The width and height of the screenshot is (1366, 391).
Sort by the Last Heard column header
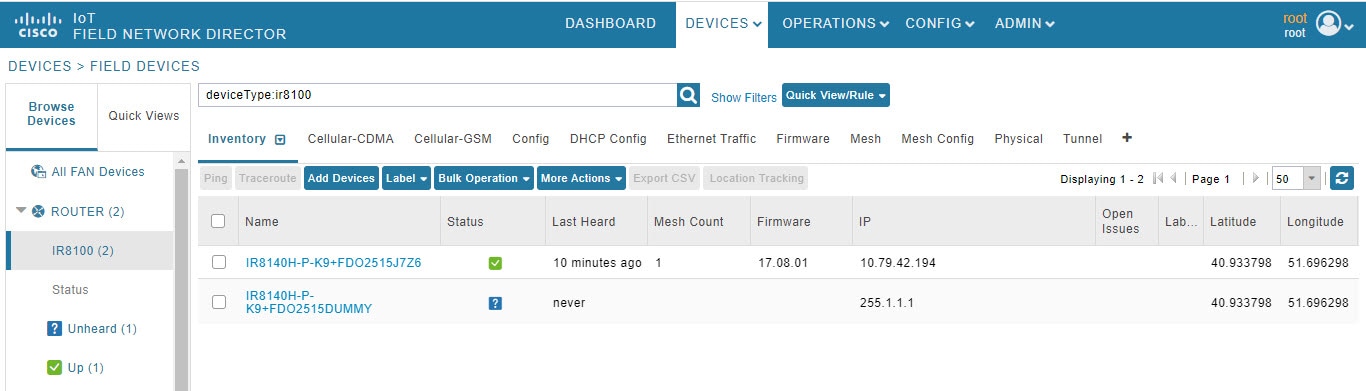(x=583, y=221)
